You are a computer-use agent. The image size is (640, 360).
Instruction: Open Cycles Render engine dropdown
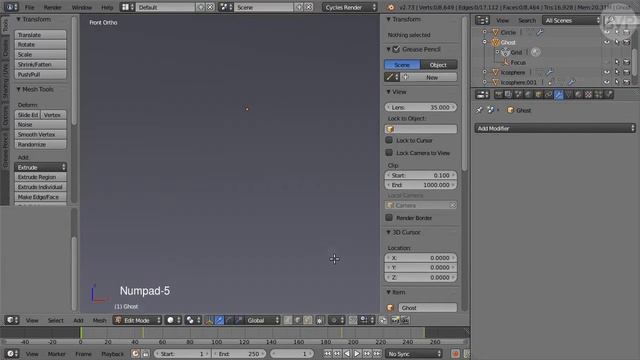(x=350, y=7)
